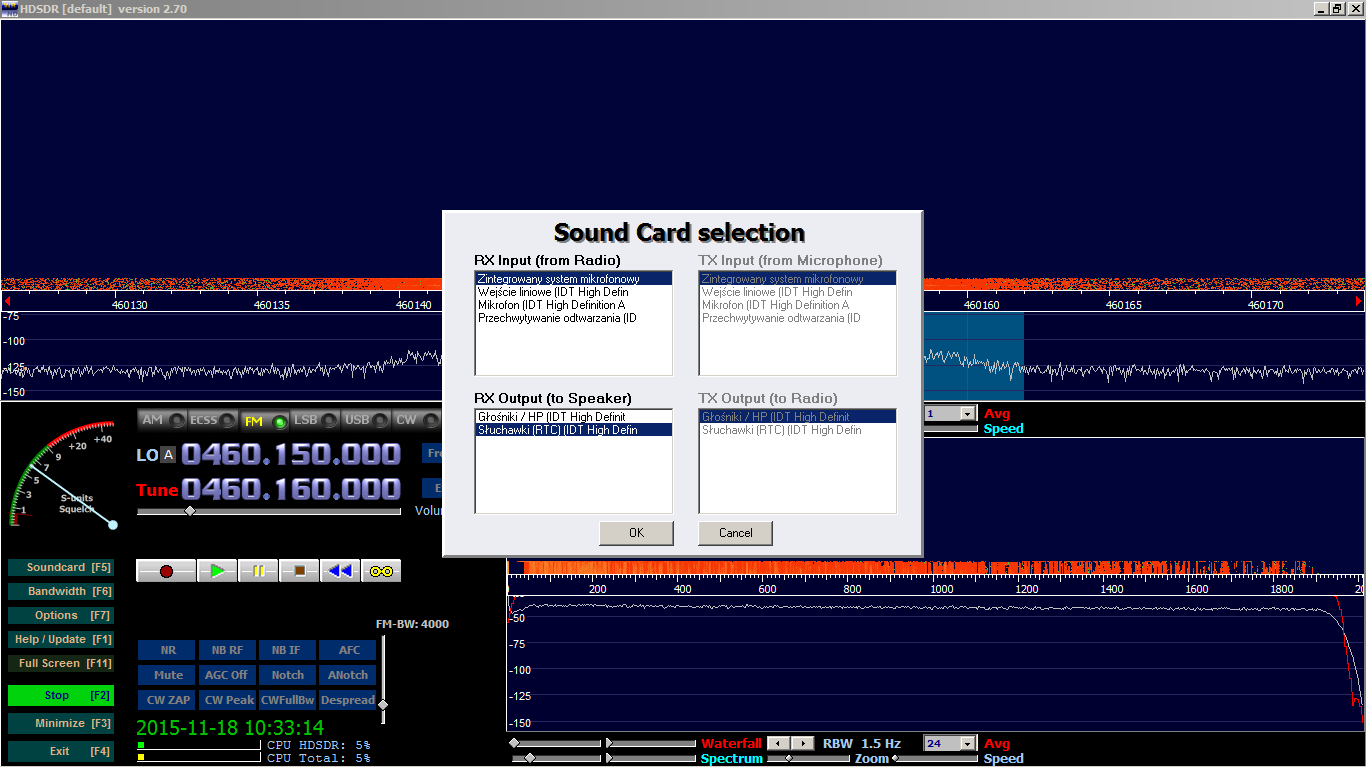Viewport: 1366px width, 768px height.
Task: Toggle the loop playback button
Action: tap(381, 571)
